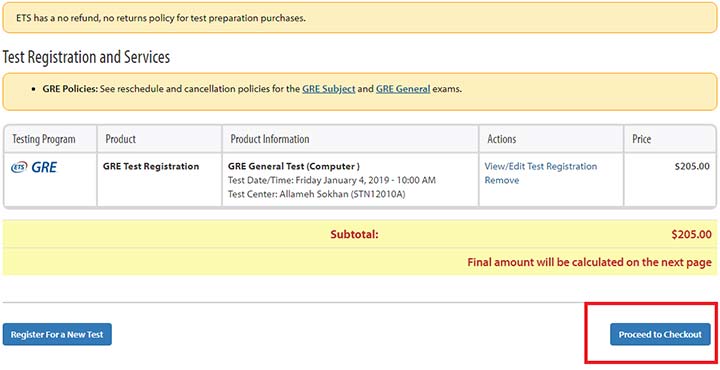The image size is (720, 370).
Task: Open View/Edit Test Registration link
Action: 540,166
